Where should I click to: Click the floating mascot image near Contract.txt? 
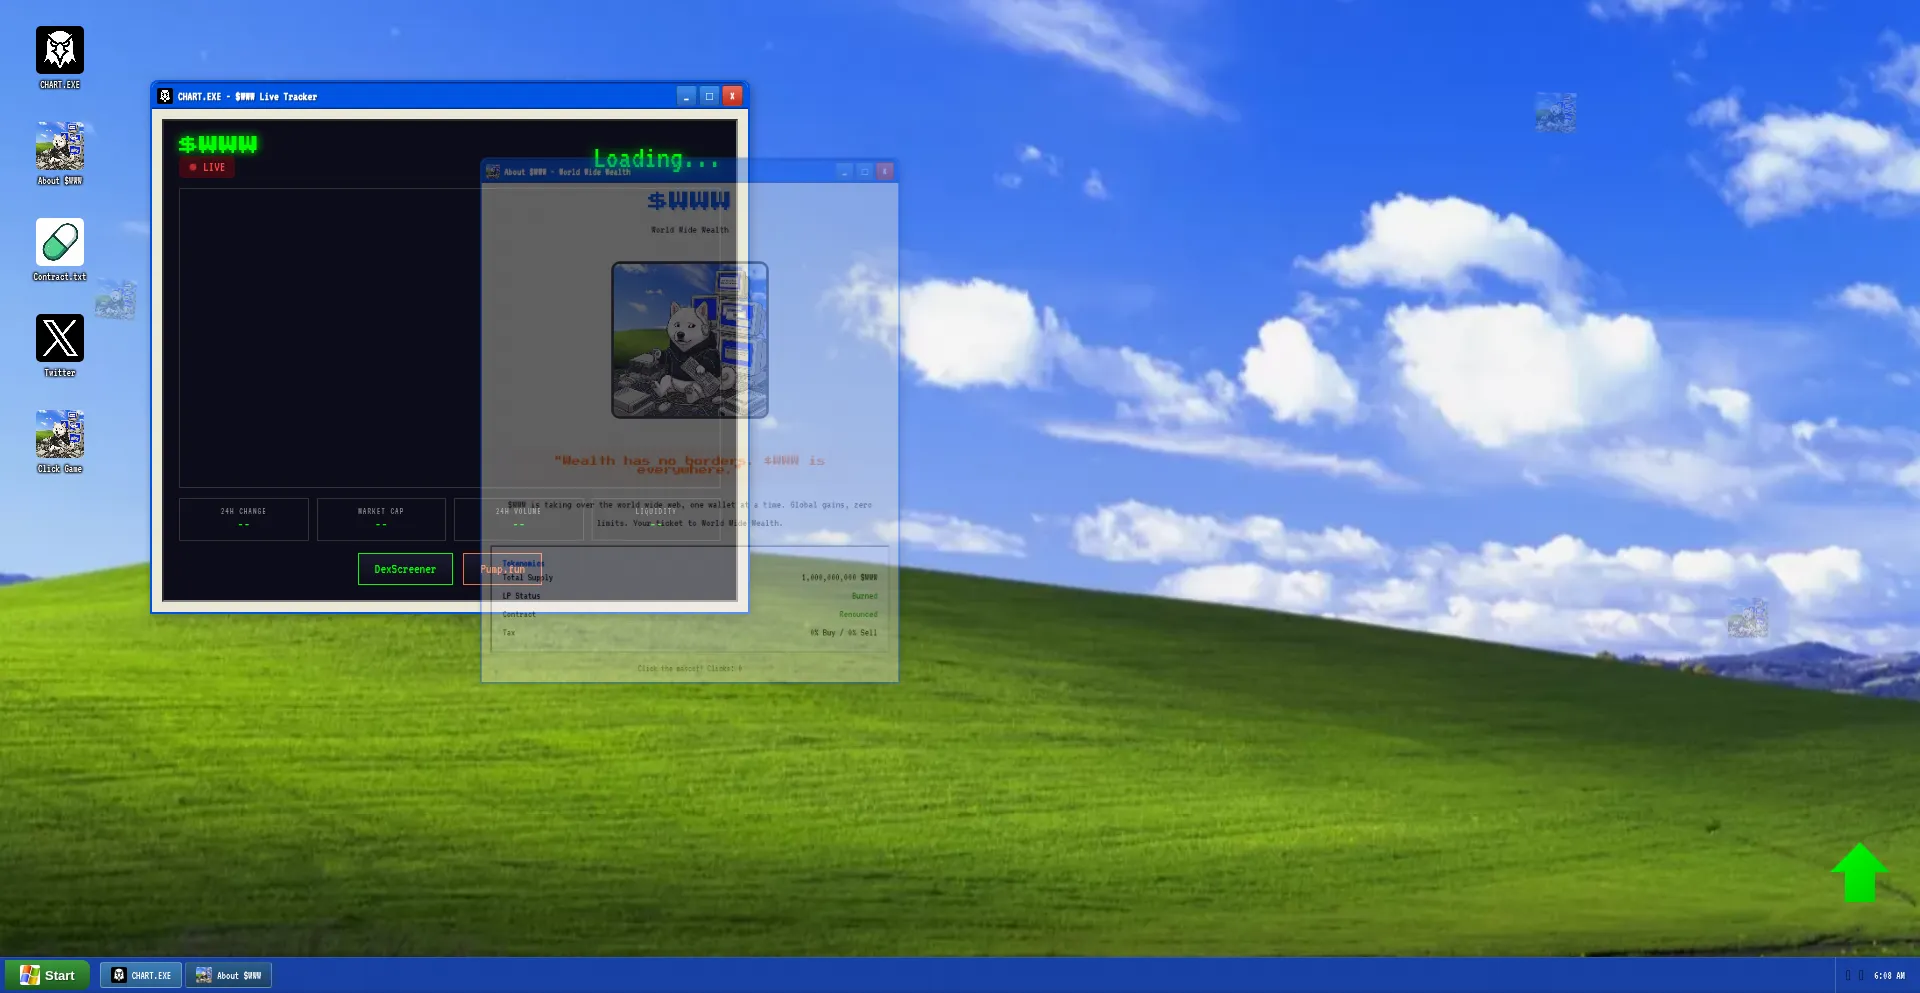(116, 299)
